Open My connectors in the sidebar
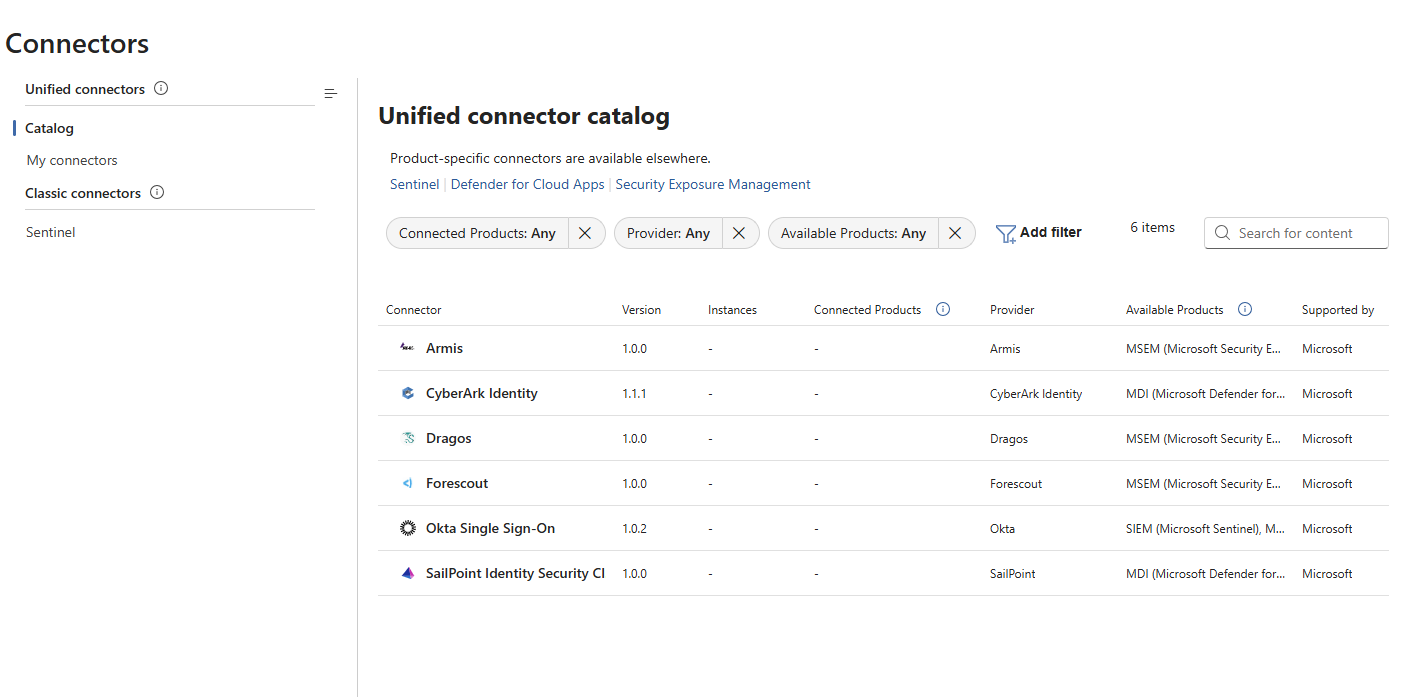The height and width of the screenshot is (697, 1417). pos(72,160)
